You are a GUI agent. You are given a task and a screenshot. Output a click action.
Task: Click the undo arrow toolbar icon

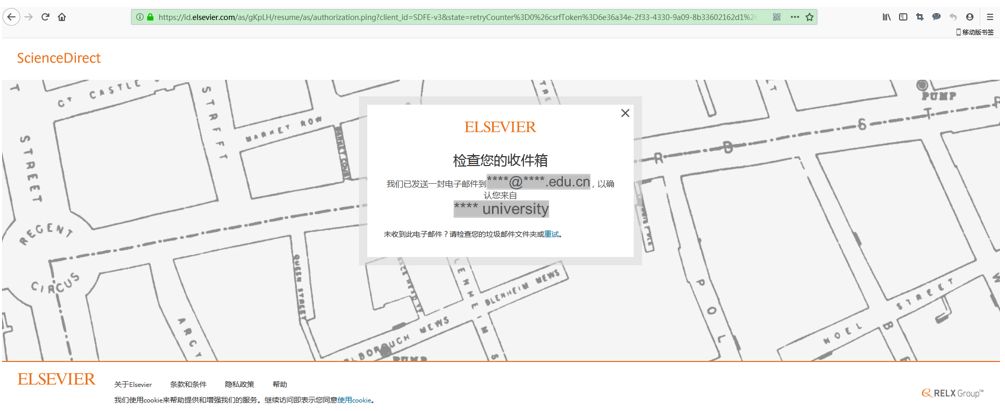[953, 17]
